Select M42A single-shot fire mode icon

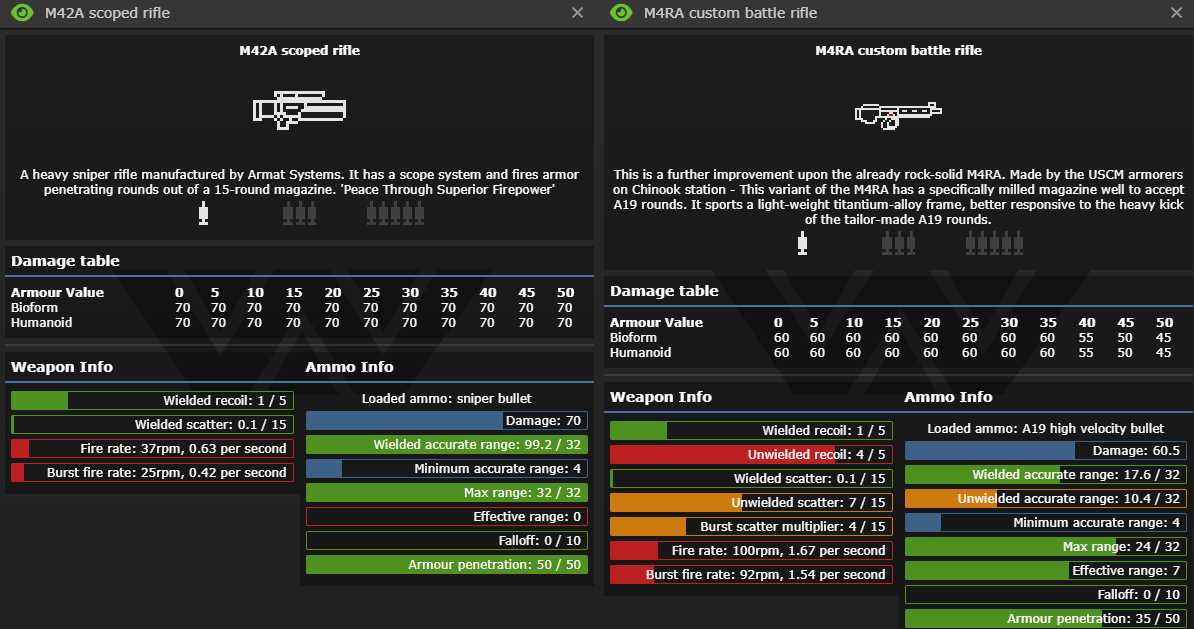pyautogui.click(x=204, y=213)
